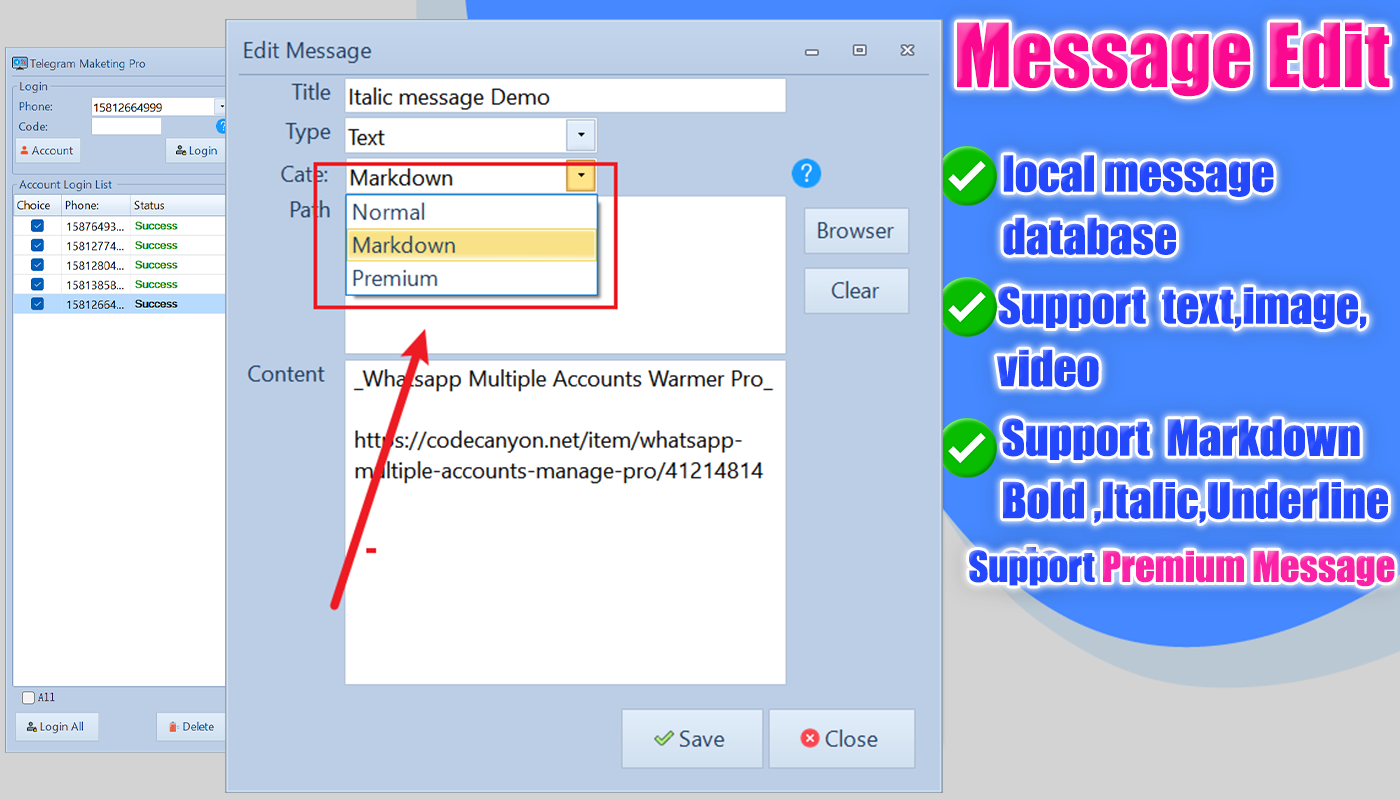
Task: Click the Status column header
Action: (178, 205)
